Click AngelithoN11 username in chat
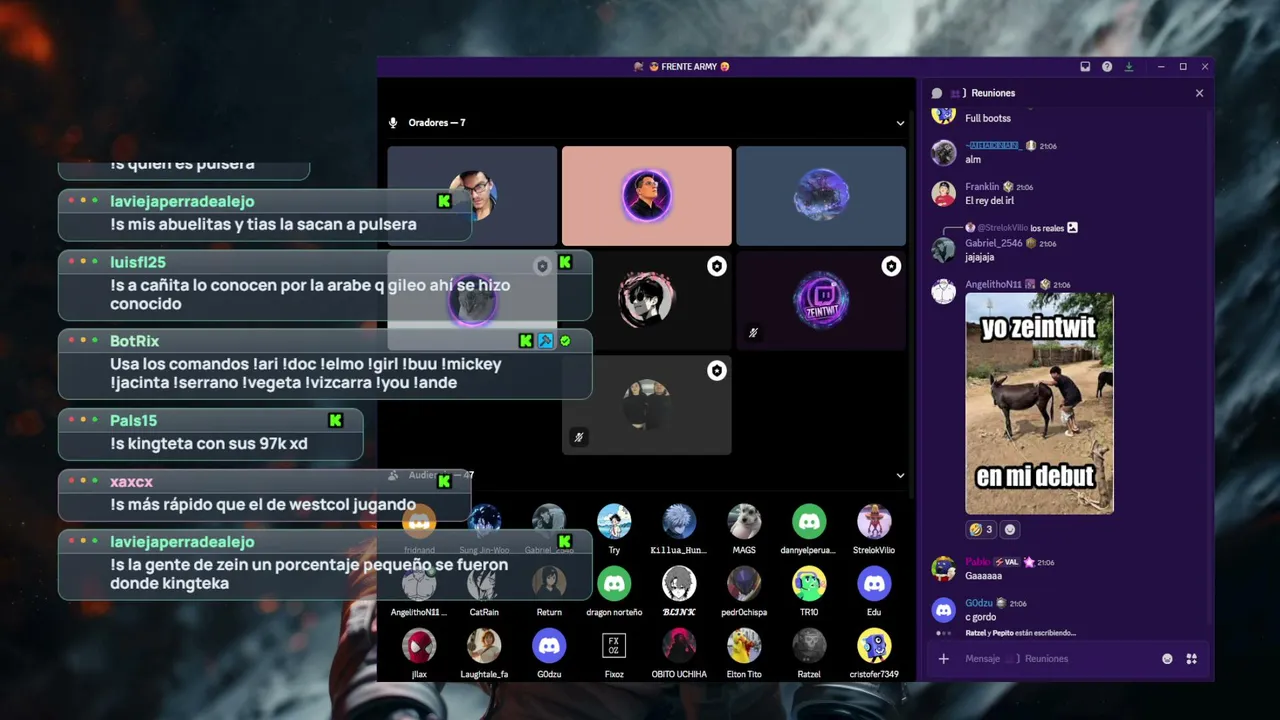The width and height of the screenshot is (1280, 720). point(993,285)
